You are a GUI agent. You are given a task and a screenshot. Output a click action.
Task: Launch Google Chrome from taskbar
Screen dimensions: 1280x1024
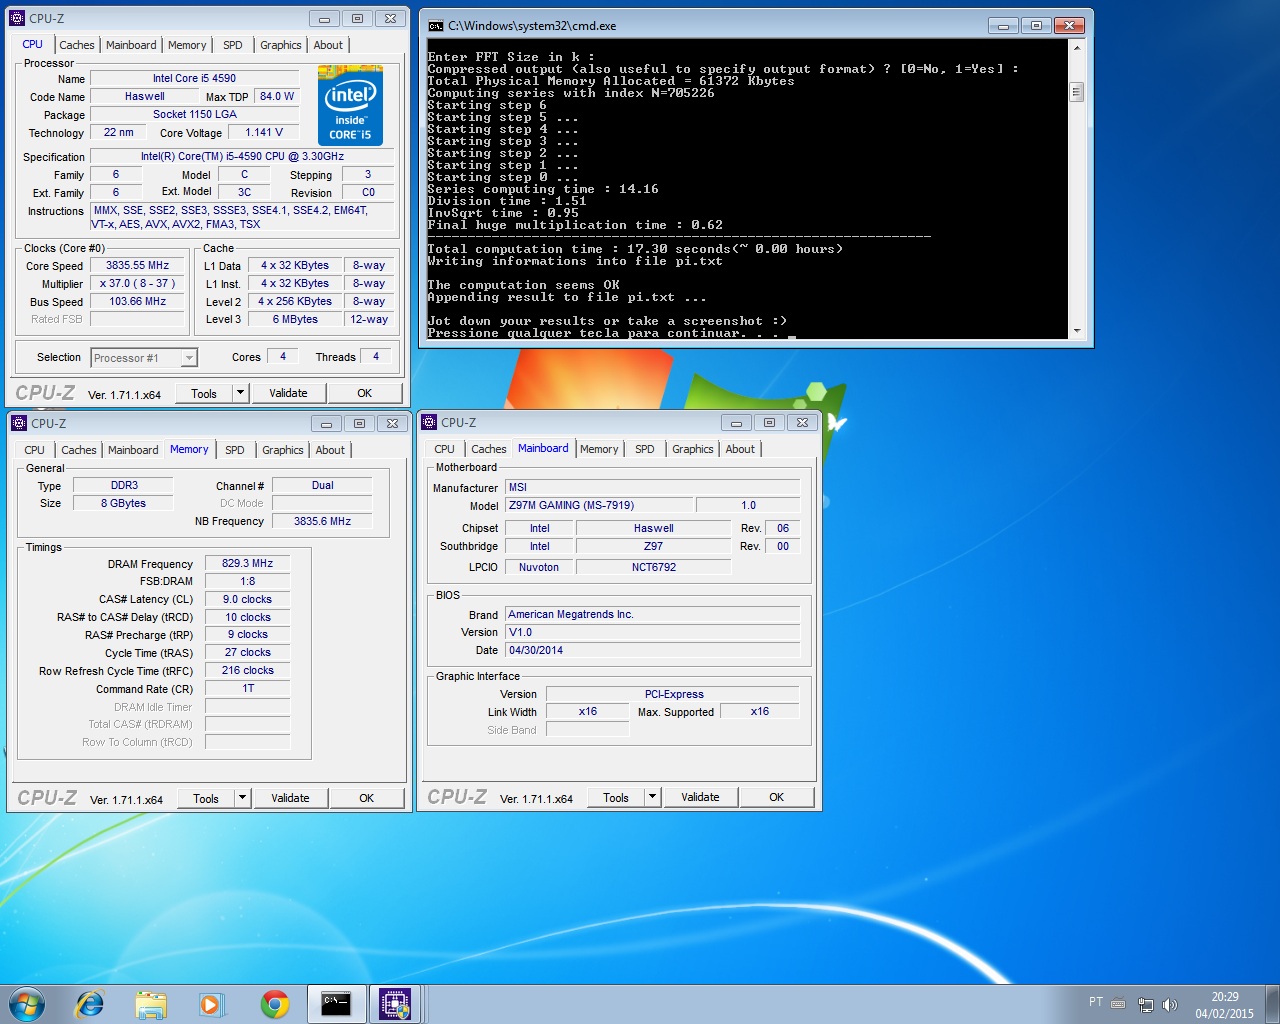pos(274,1004)
